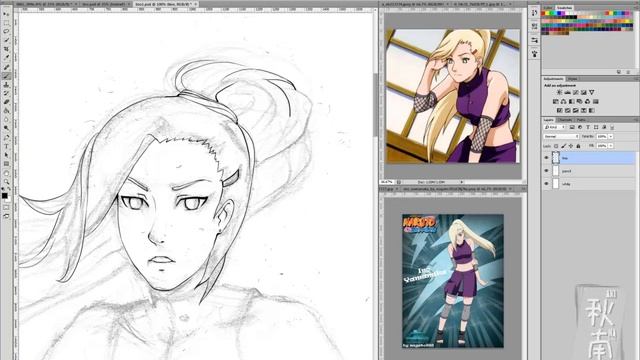Image resolution: width=640 pixels, height=360 pixels.
Task: Add a Channel Mixer adjustment (circles icon)
Action: point(588,101)
